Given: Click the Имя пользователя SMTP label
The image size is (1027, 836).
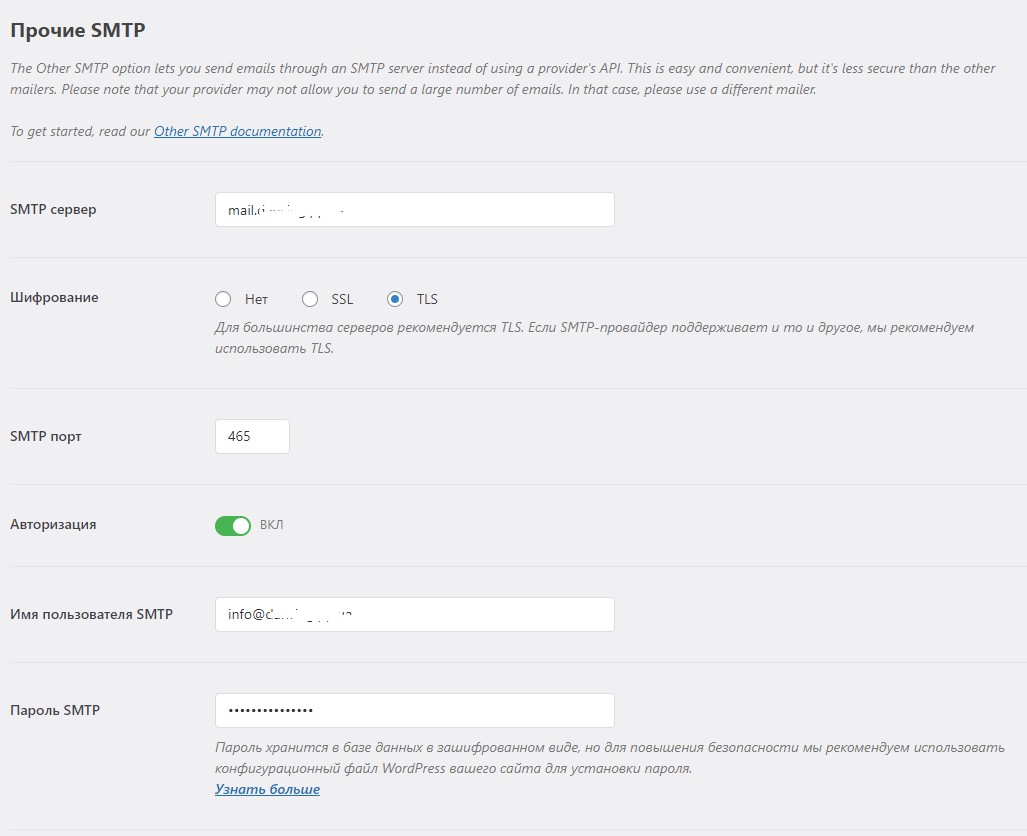Looking at the screenshot, I should [x=91, y=614].
